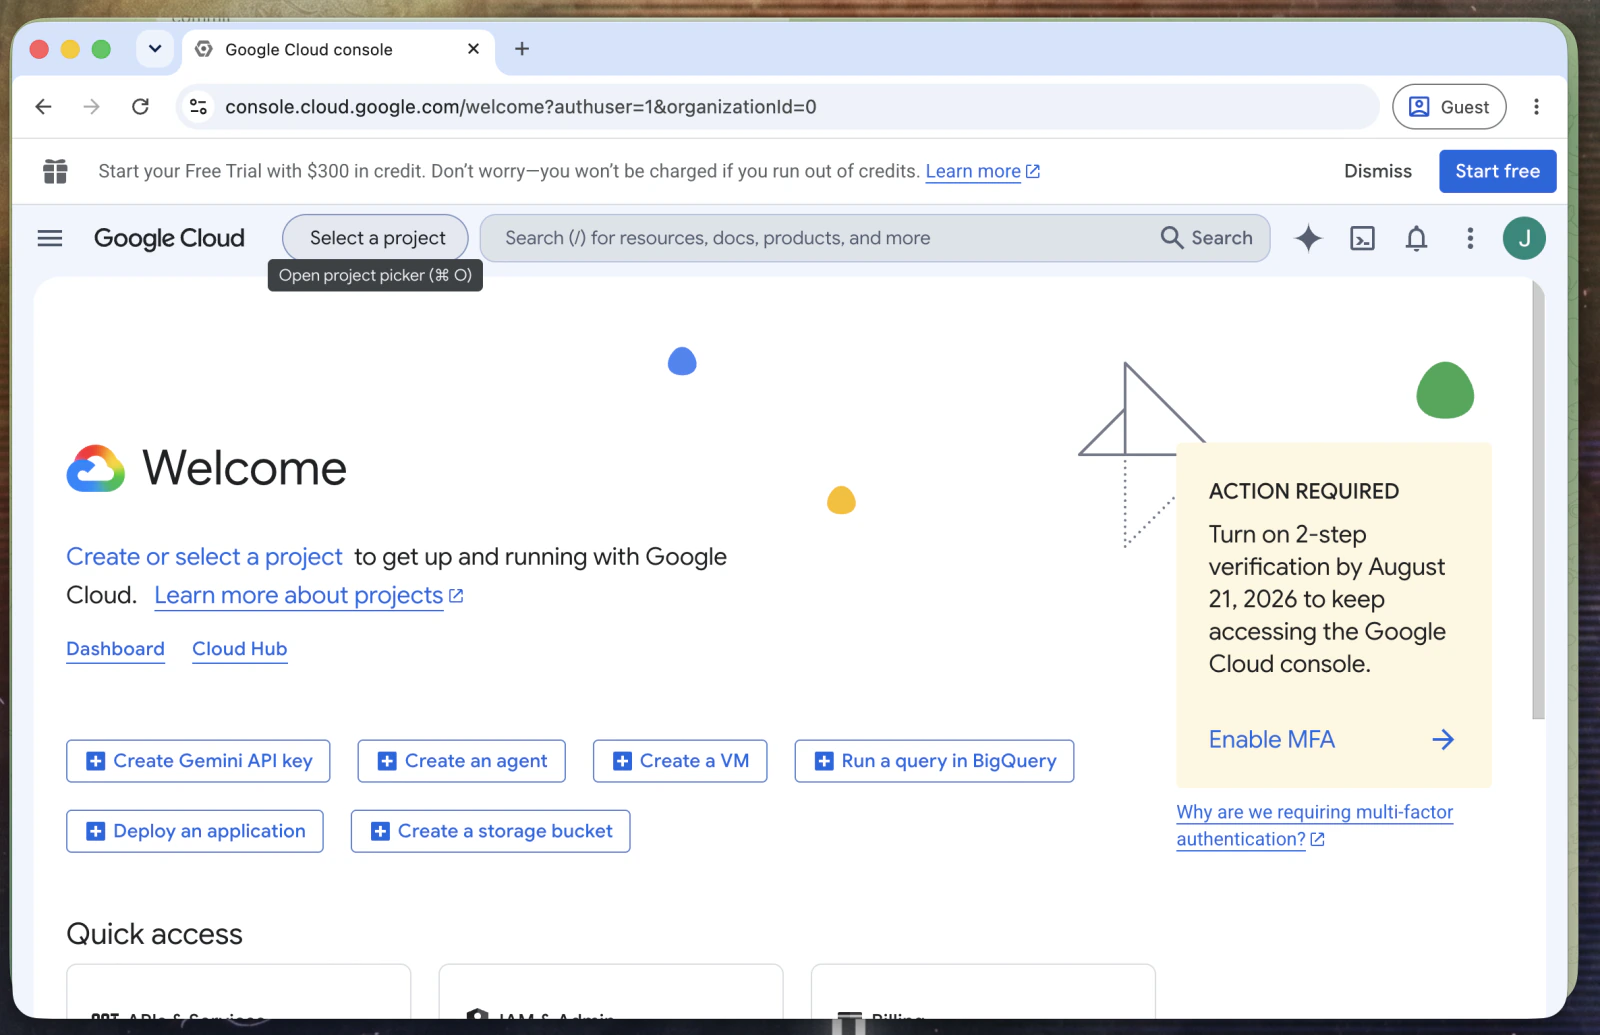Click Deploy an application button
This screenshot has height=1035, width=1600.
195,831
